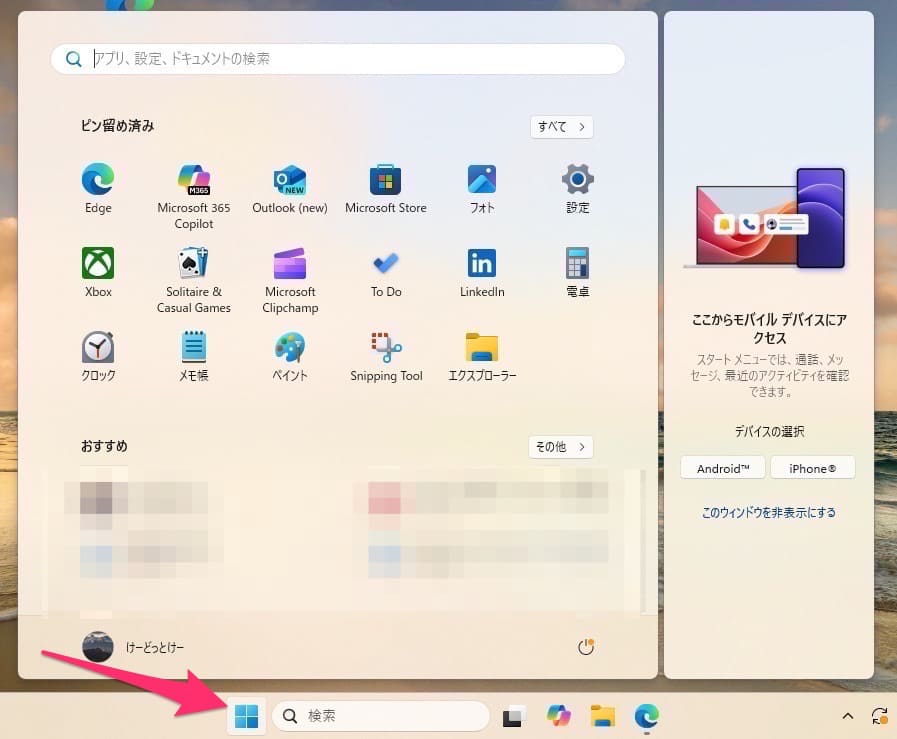
Task: Click このウィンドウを非表示にする link
Action: [x=768, y=513]
